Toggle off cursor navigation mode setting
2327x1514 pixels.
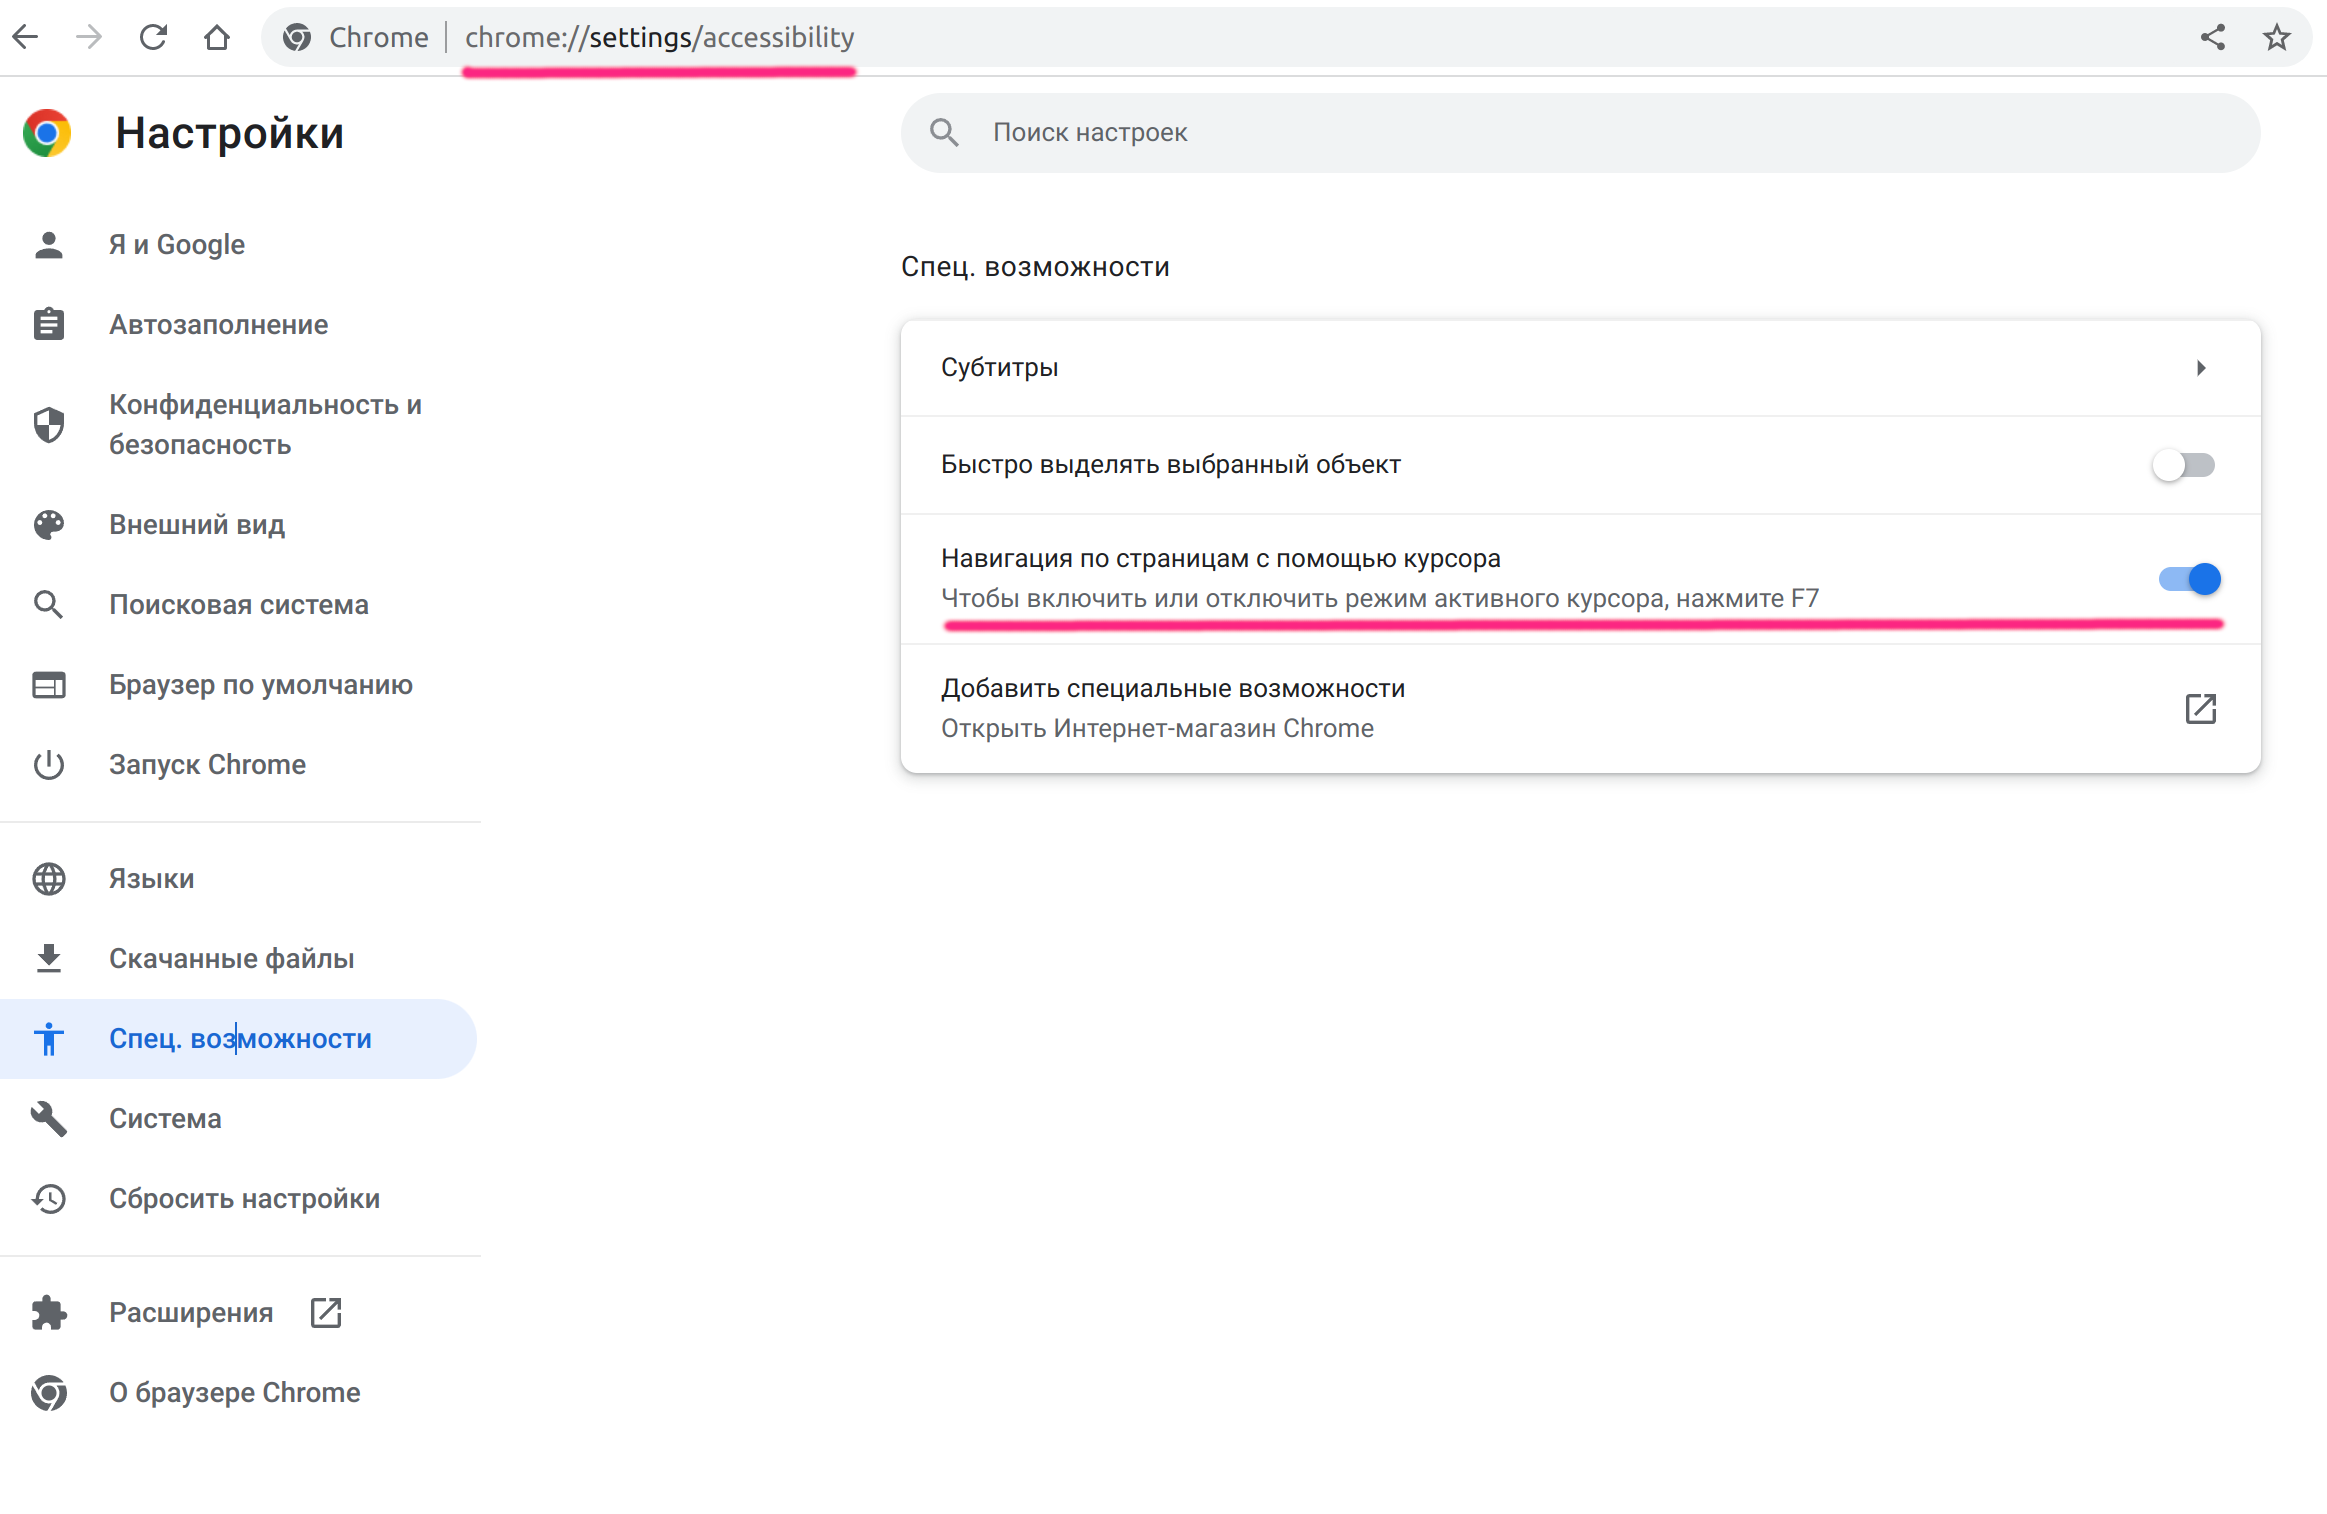[x=2190, y=578]
